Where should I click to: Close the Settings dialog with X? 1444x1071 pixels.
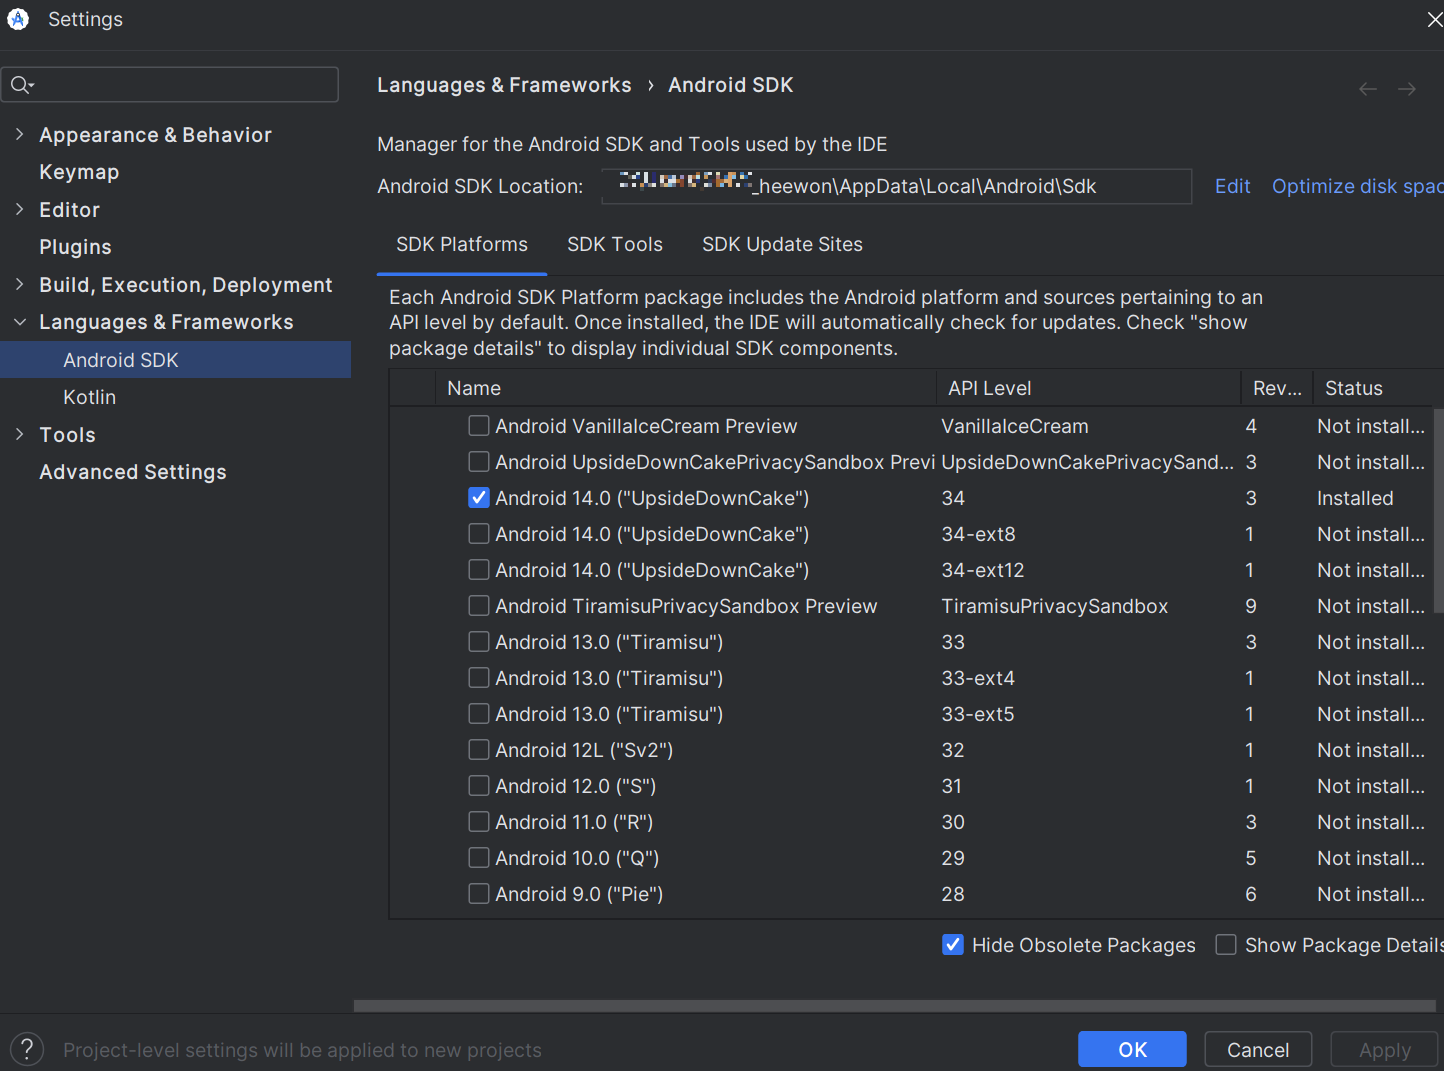point(1434,20)
